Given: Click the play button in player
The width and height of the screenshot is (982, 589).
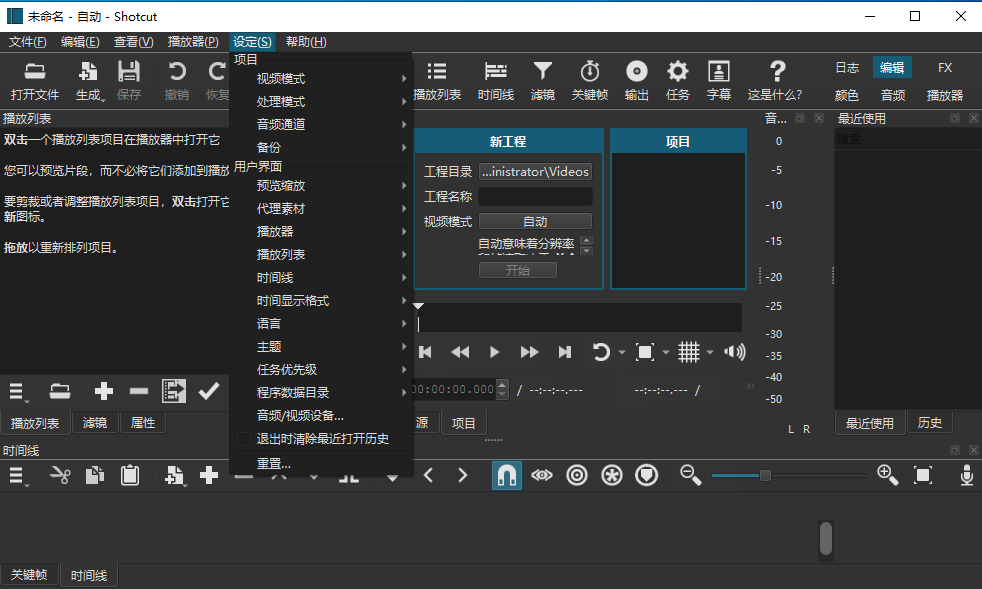Looking at the screenshot, I should (494, 352).
